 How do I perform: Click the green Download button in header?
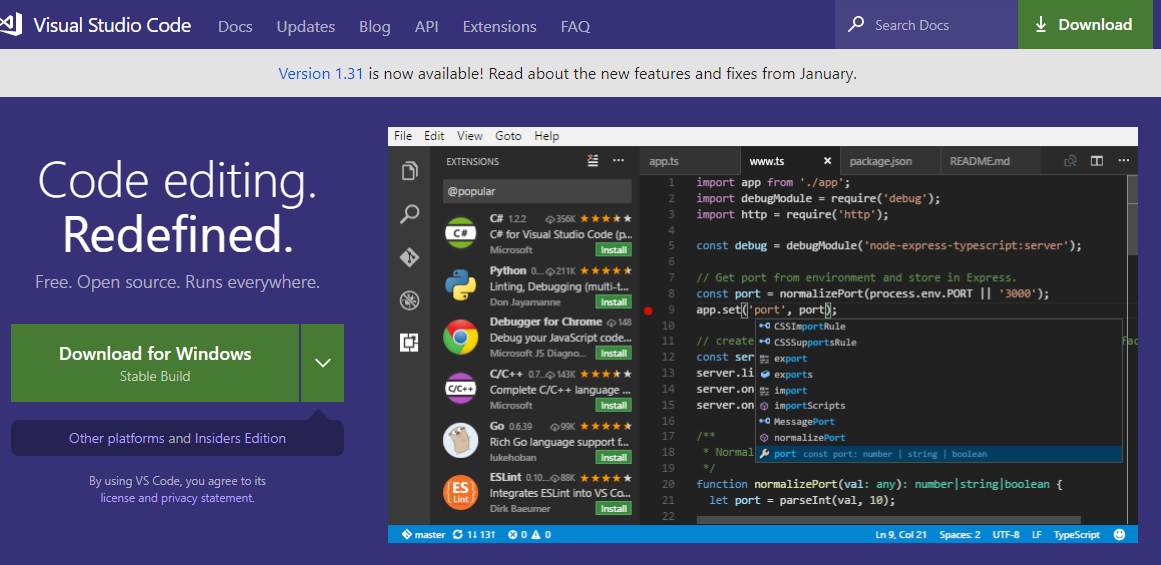(1085, 24)
